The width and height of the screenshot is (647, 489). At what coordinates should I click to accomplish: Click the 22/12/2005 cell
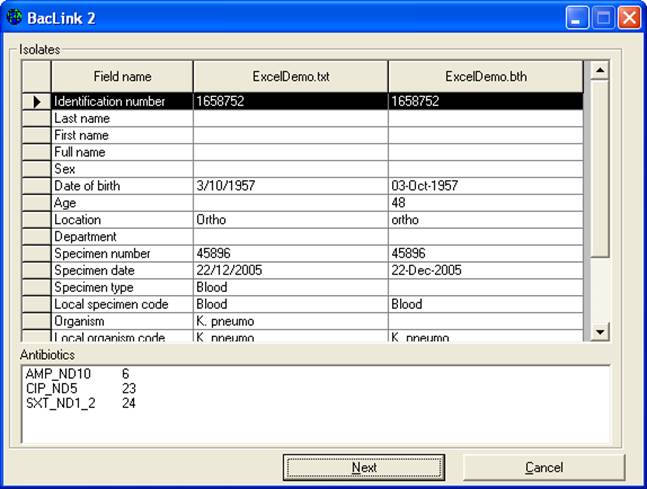pyautogui.click(x=291, y=271)
